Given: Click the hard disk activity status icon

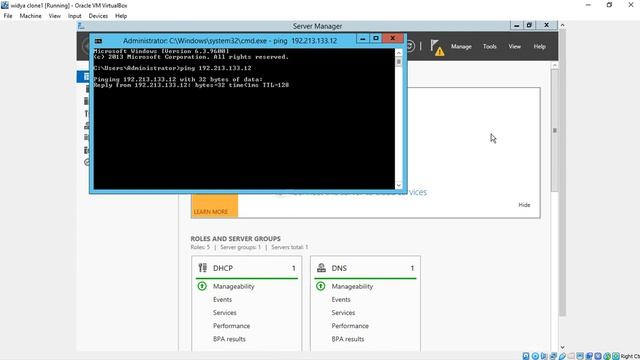Looking at the screenshot, I should coord(526,356).
